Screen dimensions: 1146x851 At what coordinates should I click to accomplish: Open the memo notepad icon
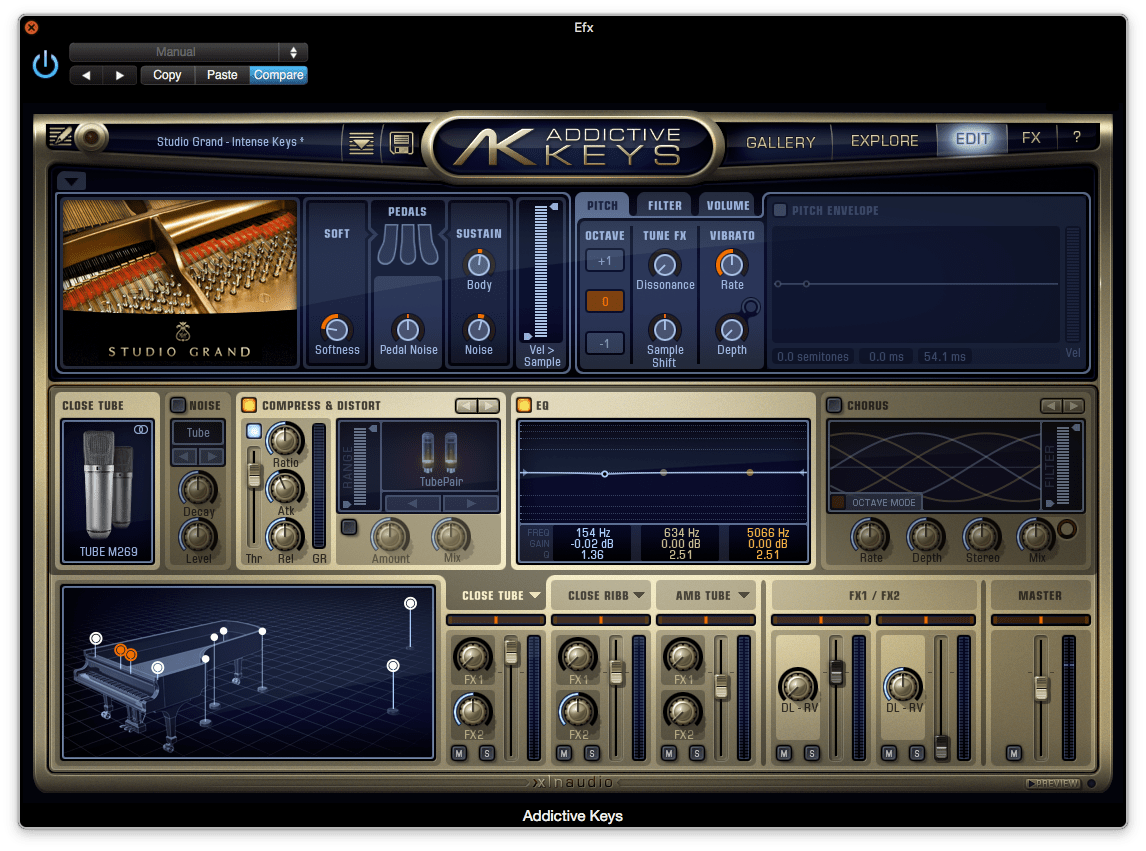click(60, 136)
